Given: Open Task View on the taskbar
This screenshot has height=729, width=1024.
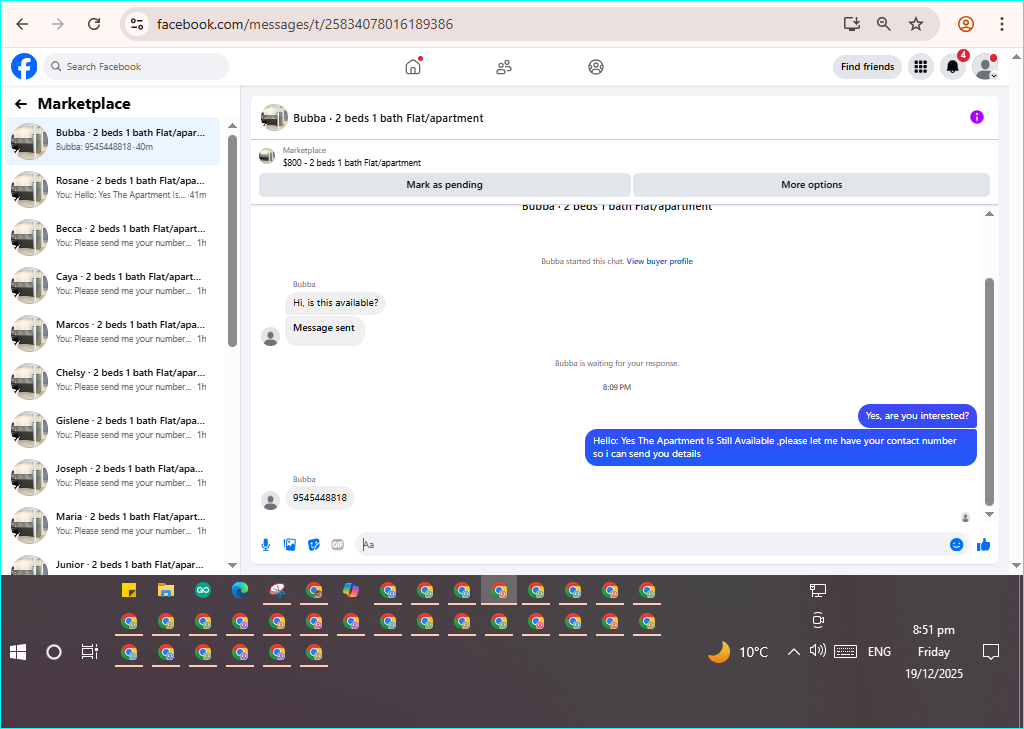Looking at the screenshot, I should (89, 652).
